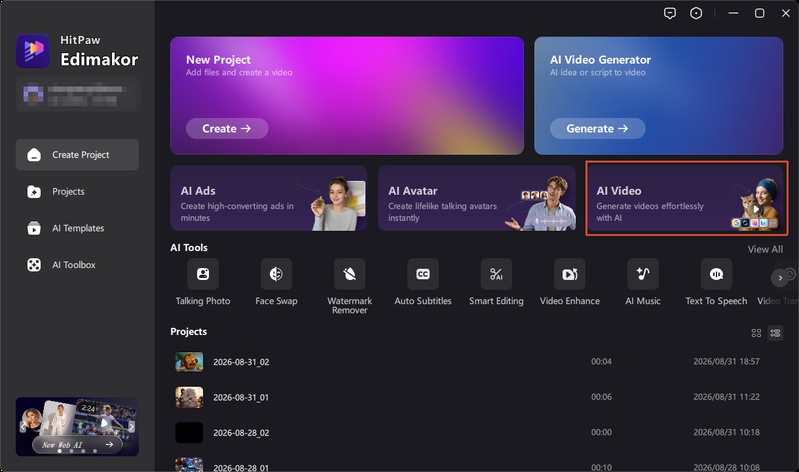The image size is (799, 472).
Task: Click the Create button in New Project
Action: click(227, 128)
